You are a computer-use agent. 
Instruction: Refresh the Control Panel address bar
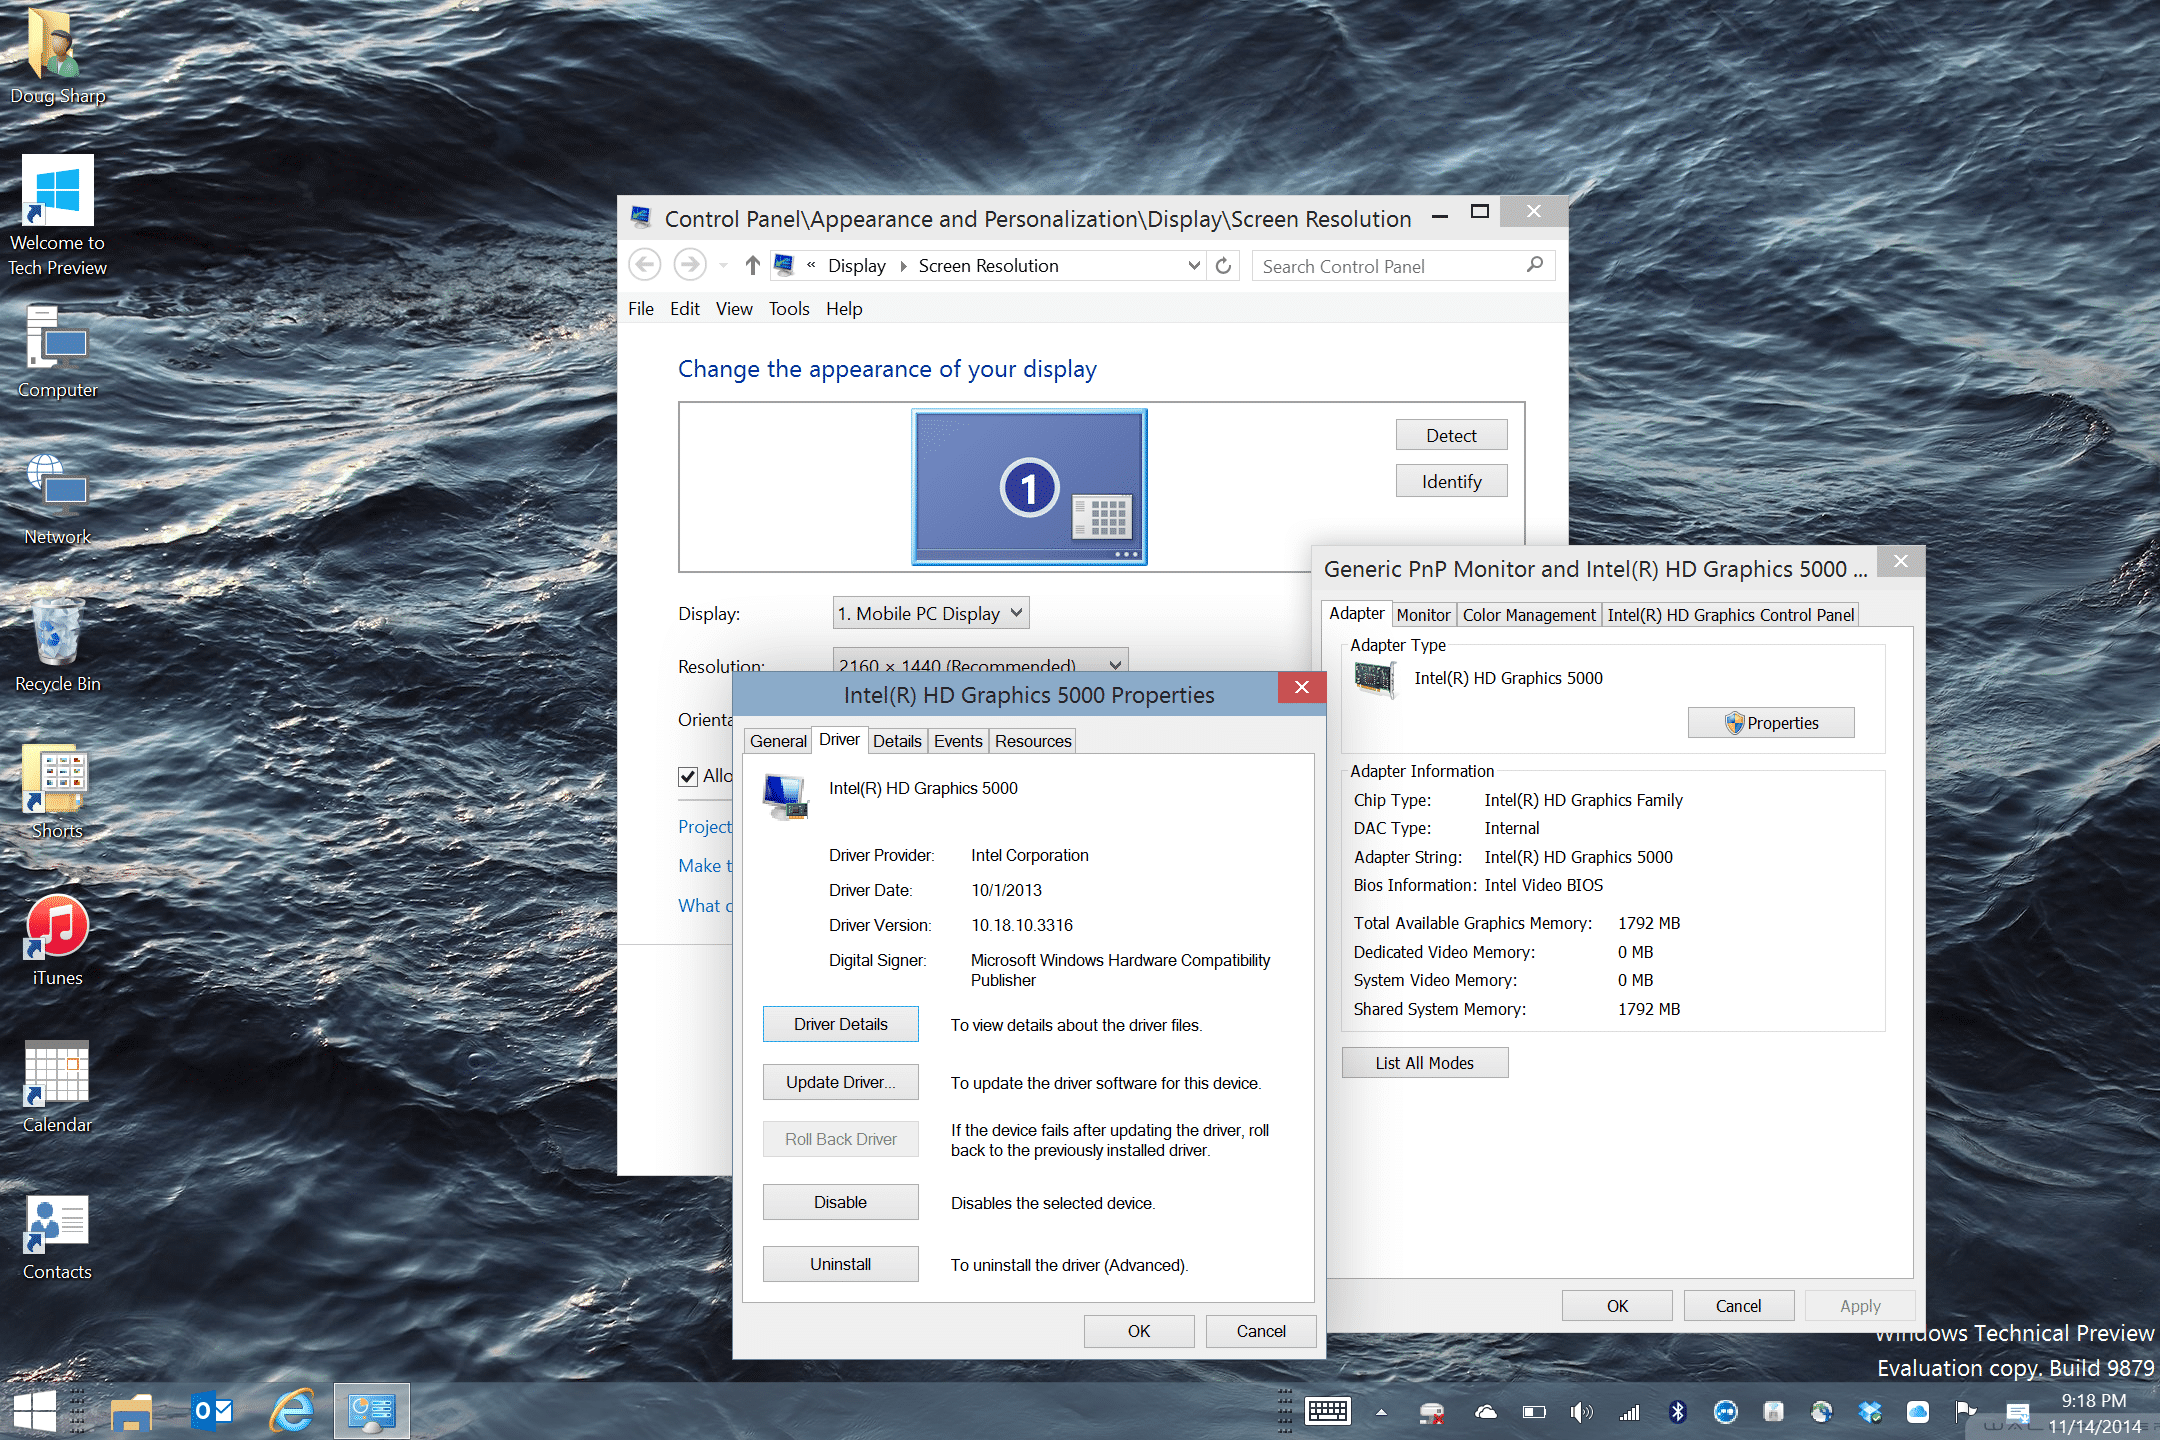pyautogui.click(x=1223, y=265)
